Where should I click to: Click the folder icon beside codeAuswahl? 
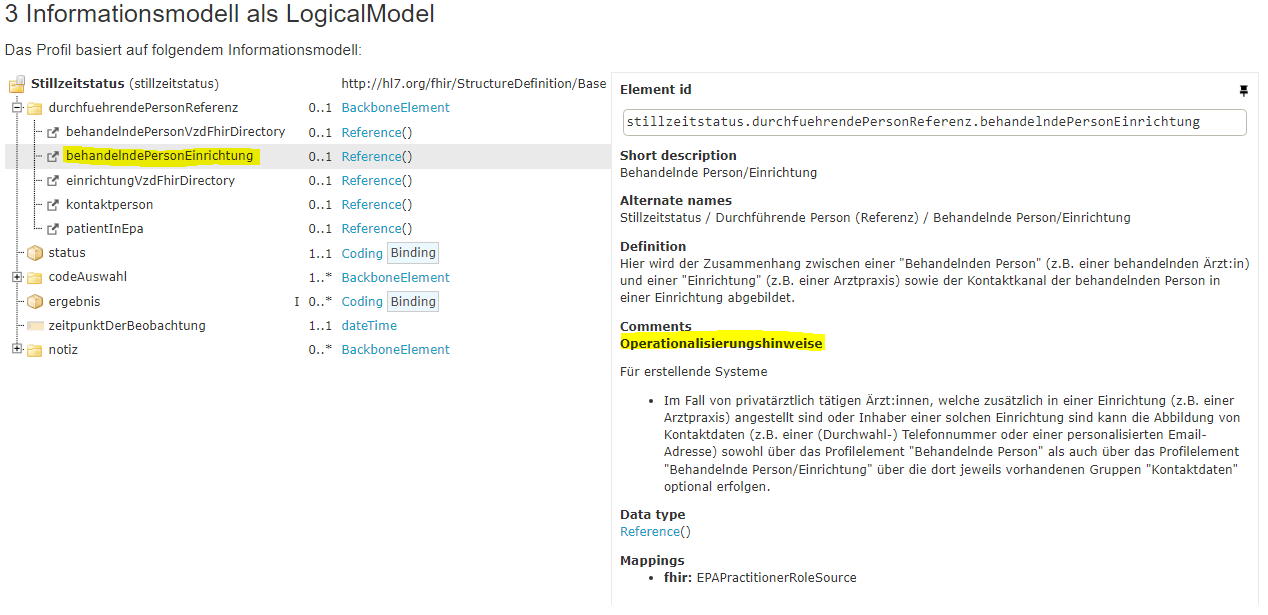pos(35,278)
